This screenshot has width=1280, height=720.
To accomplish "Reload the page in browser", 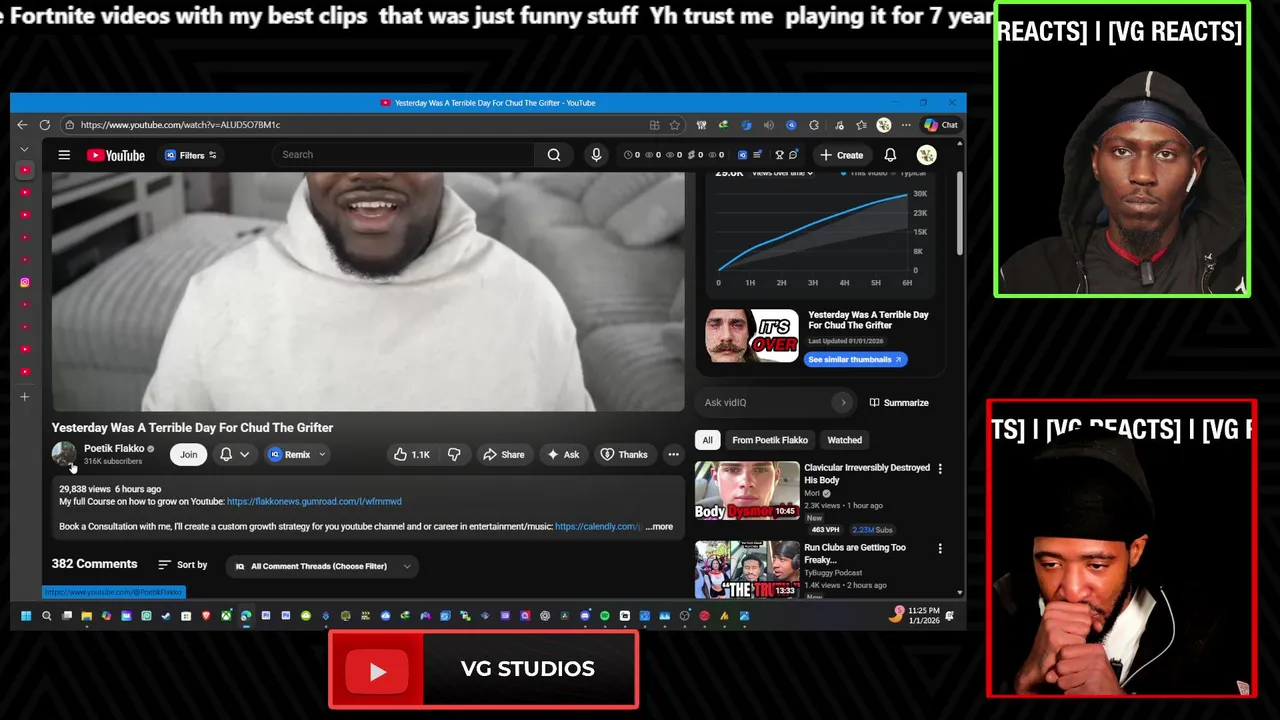I will point(45,125).
